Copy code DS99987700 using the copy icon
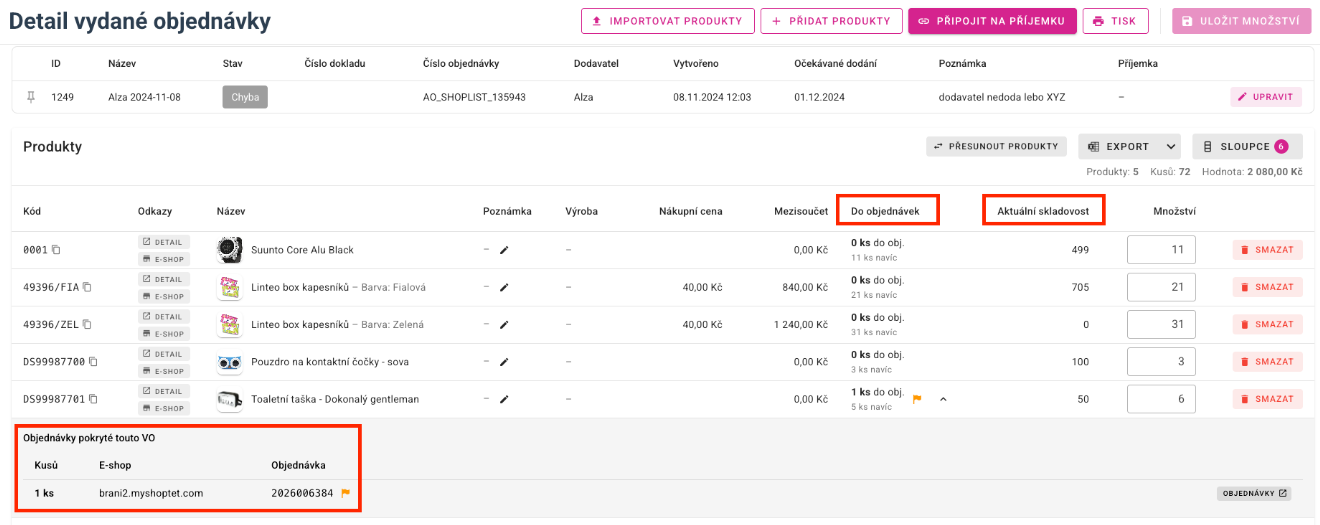The image size is (1320, 525). (x=93, y=362)
